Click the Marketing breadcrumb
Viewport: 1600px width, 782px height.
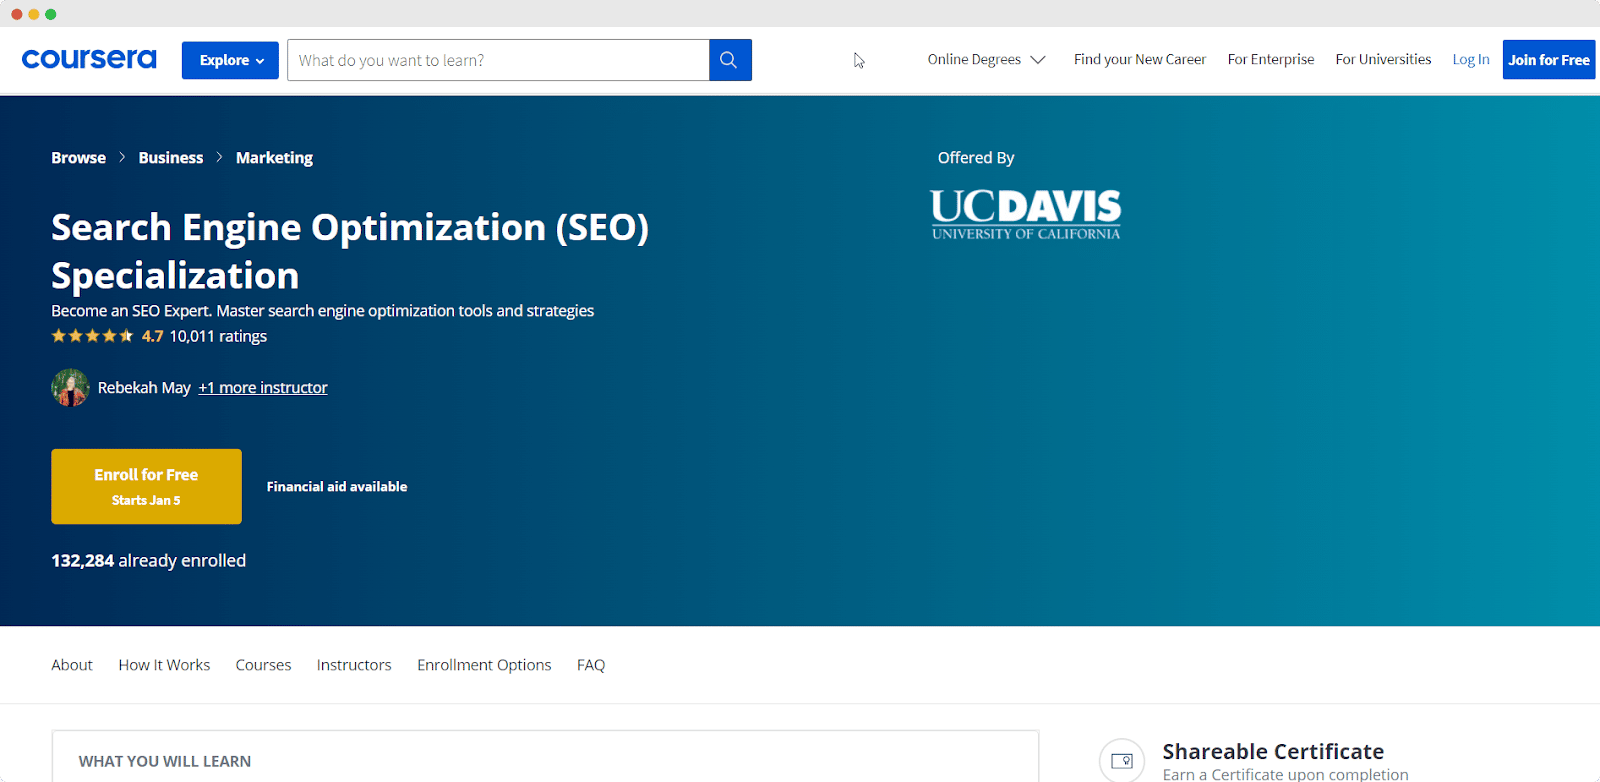tap(274, 158)
